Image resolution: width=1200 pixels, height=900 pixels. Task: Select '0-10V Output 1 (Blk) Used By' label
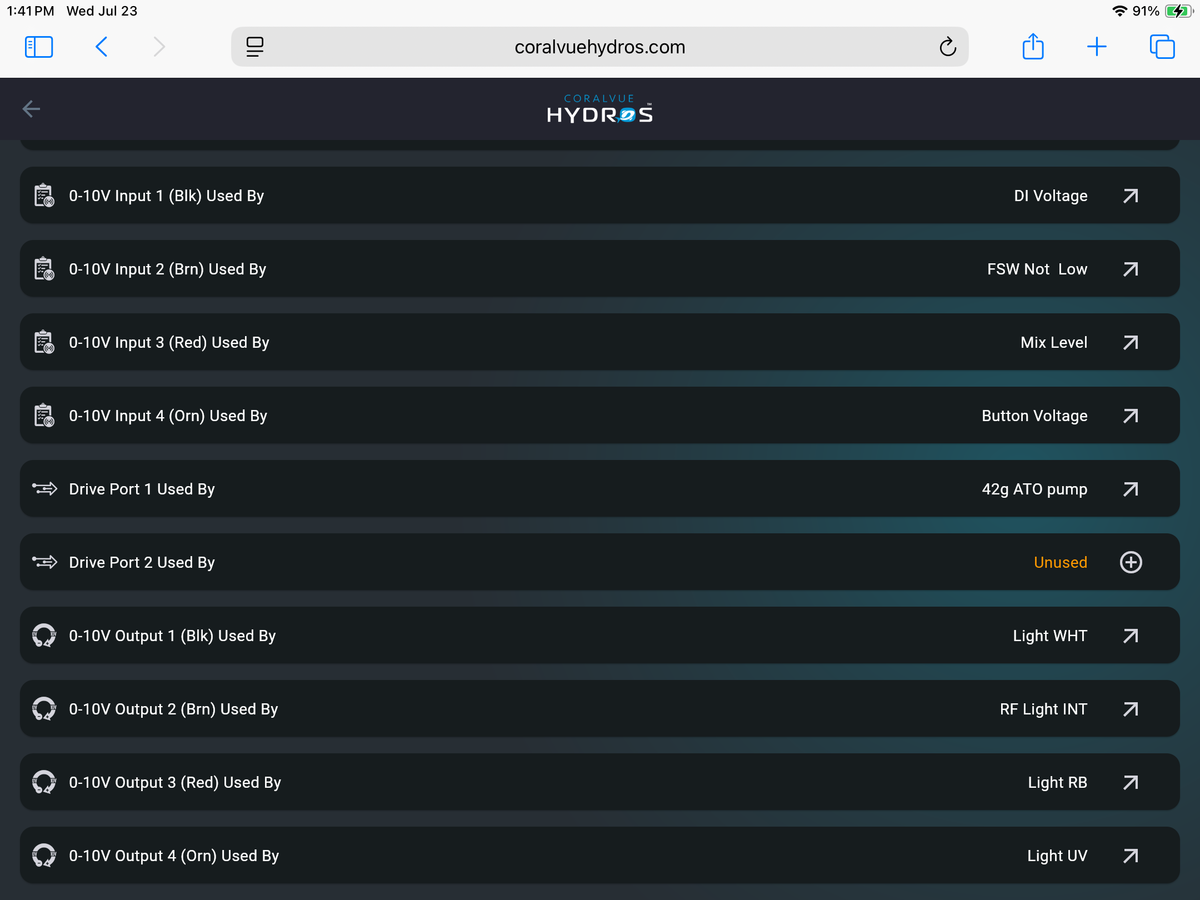point(172,636)
